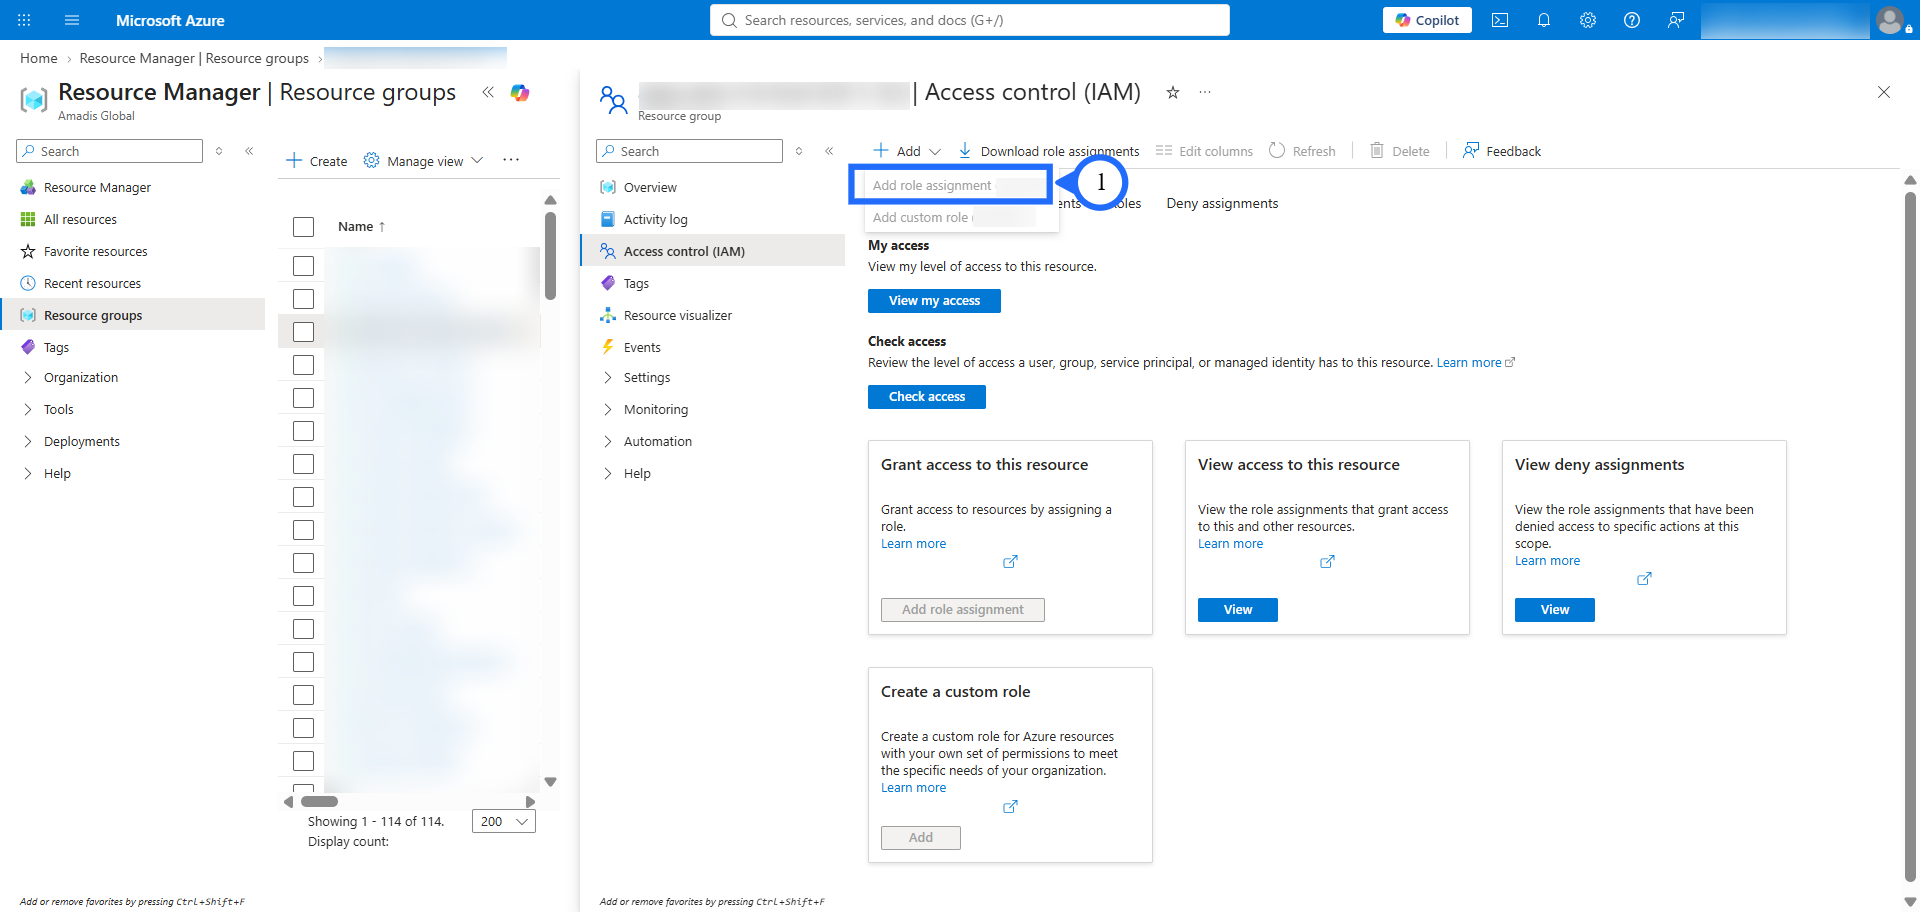
Task: Focus the Resource Manager menu Search box
Action: coord(109,151)
